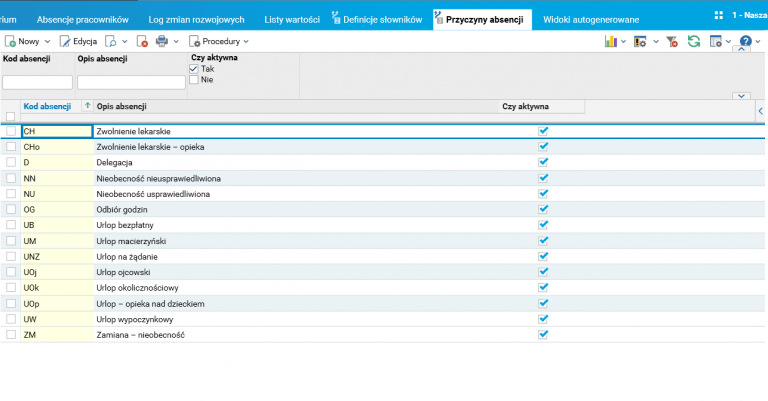Sort by the Kod absencji column header

(x=48, y=106)
